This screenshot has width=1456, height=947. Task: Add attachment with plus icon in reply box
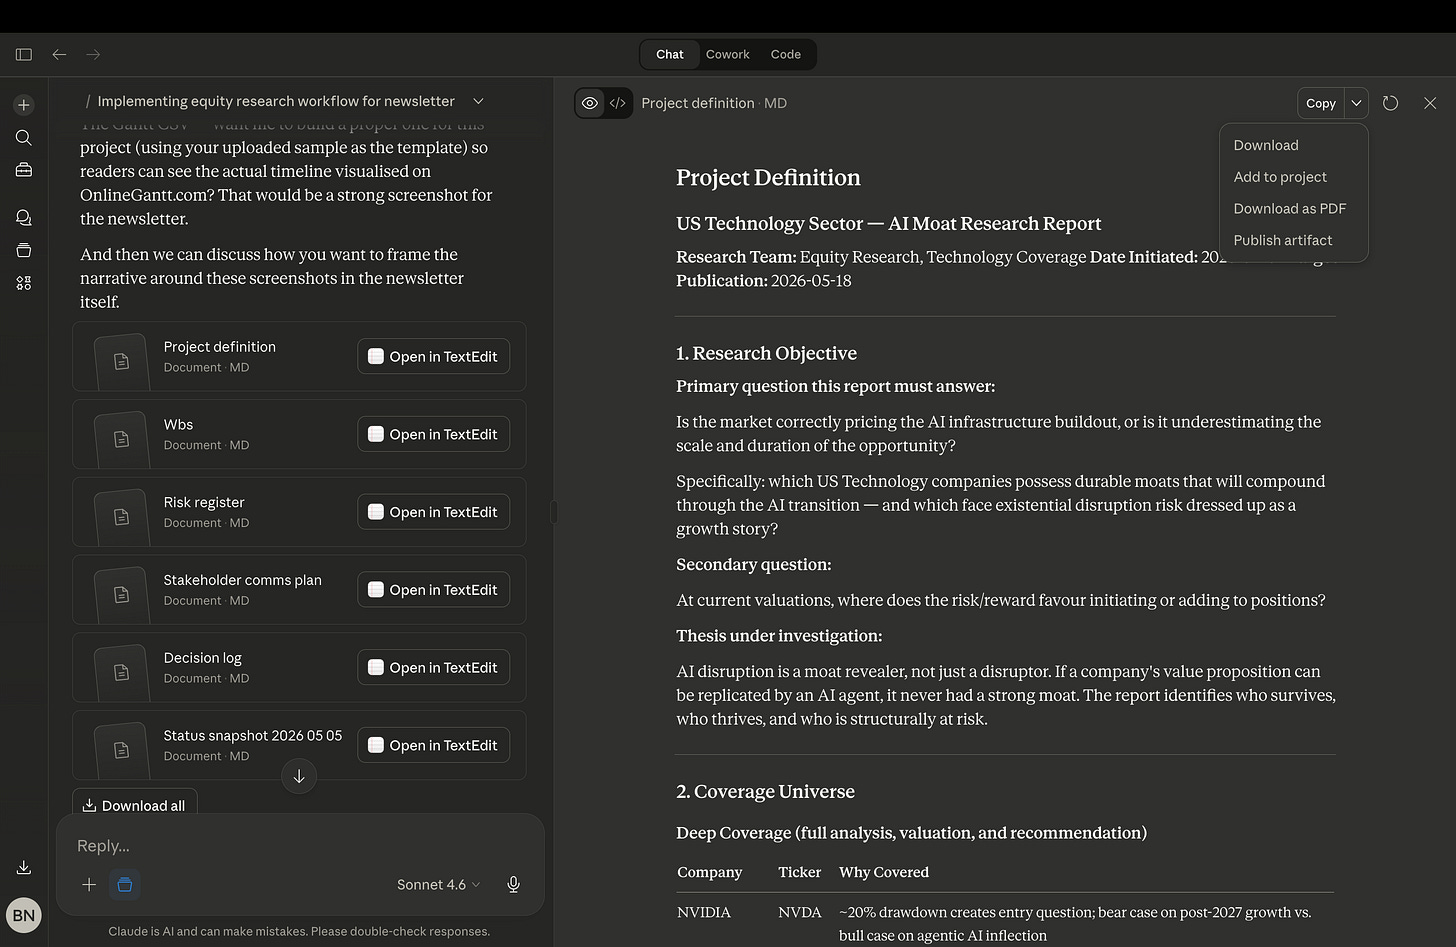click(x=89, y=884)
